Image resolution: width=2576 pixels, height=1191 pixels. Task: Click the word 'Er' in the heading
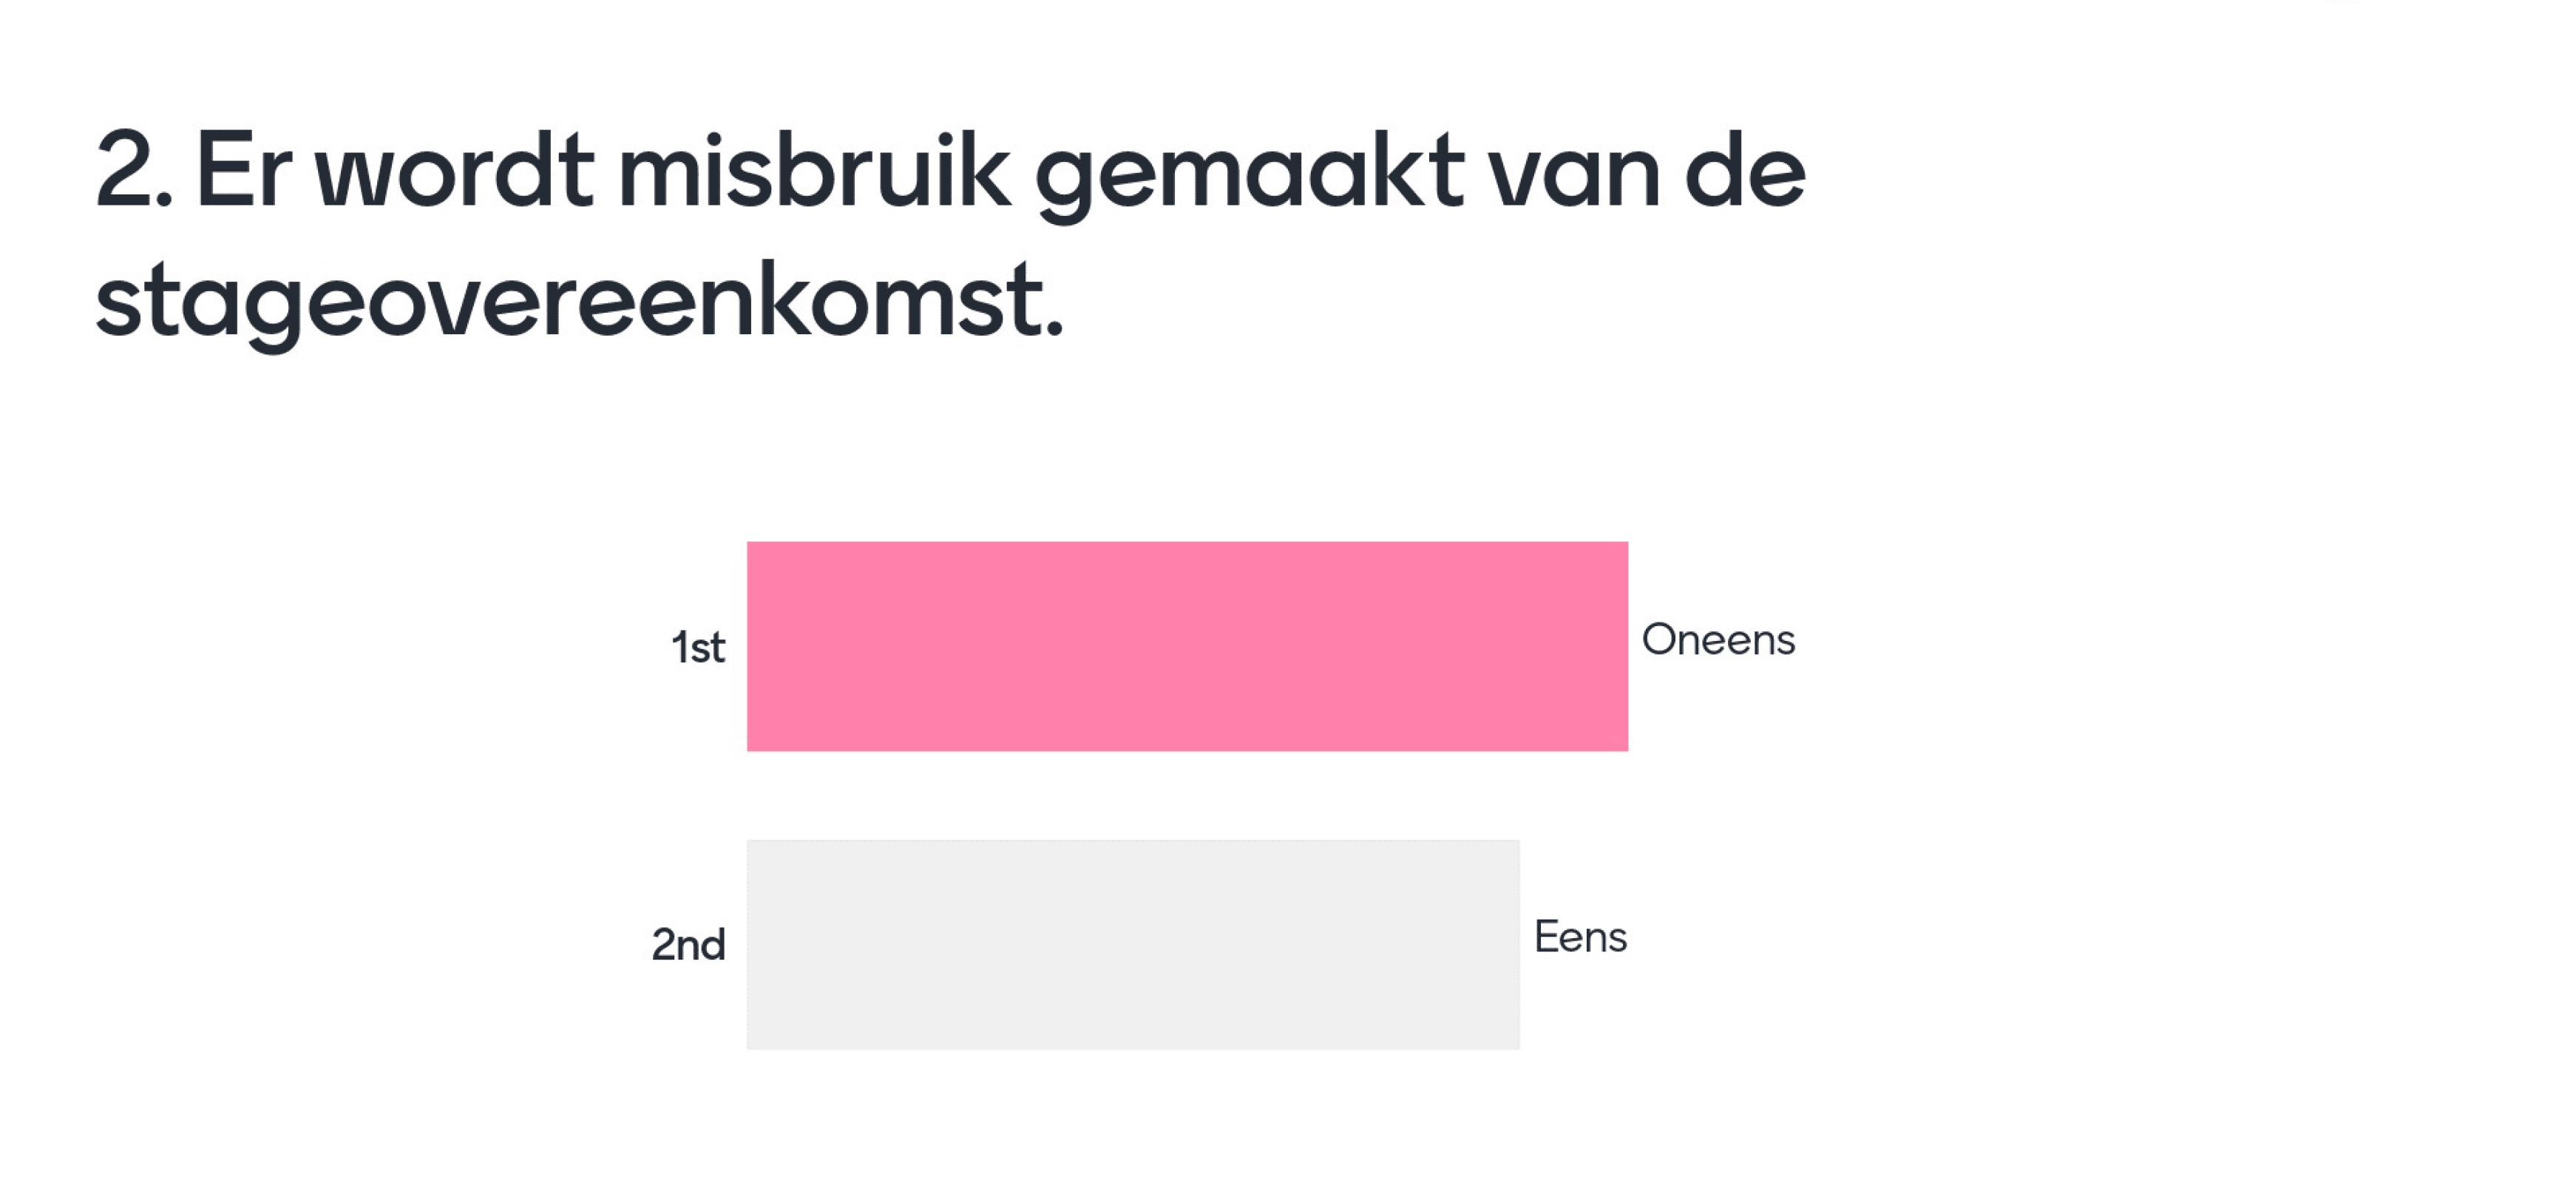click(x=243, y=170)
